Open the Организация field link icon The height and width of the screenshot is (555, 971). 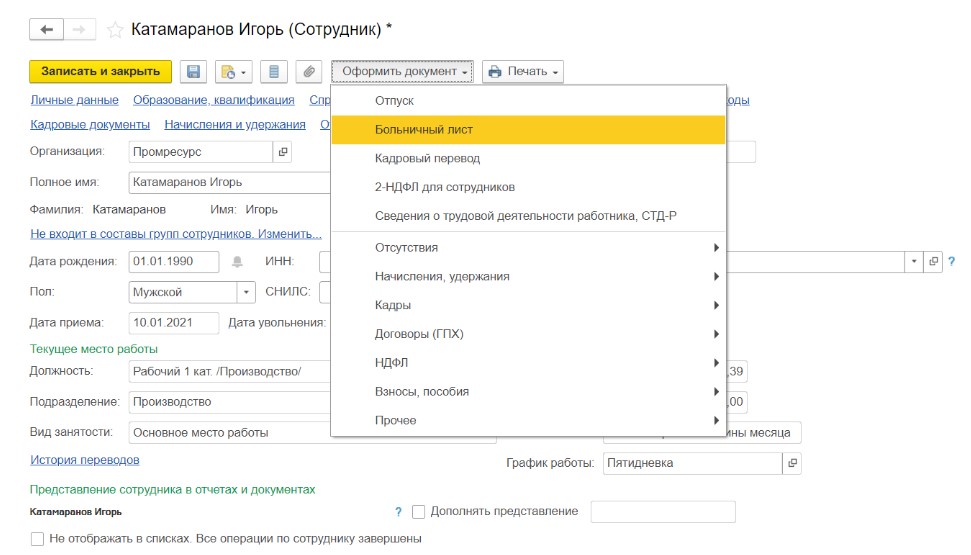coord(283,152)
